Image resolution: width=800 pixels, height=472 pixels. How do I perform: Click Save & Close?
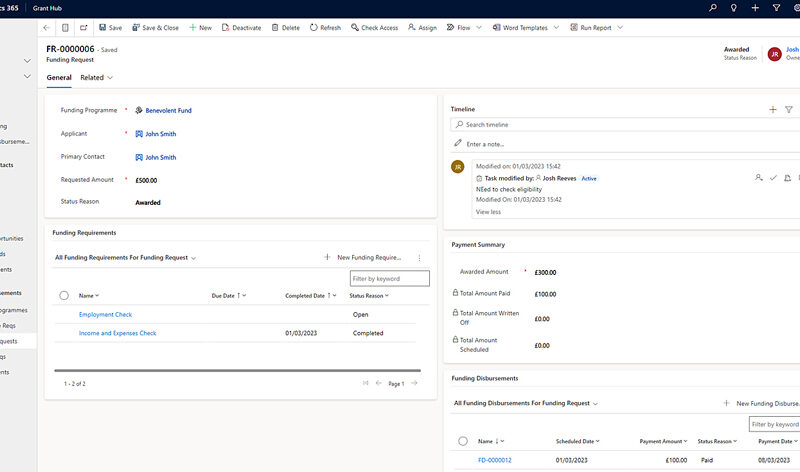tap(156, 28)
